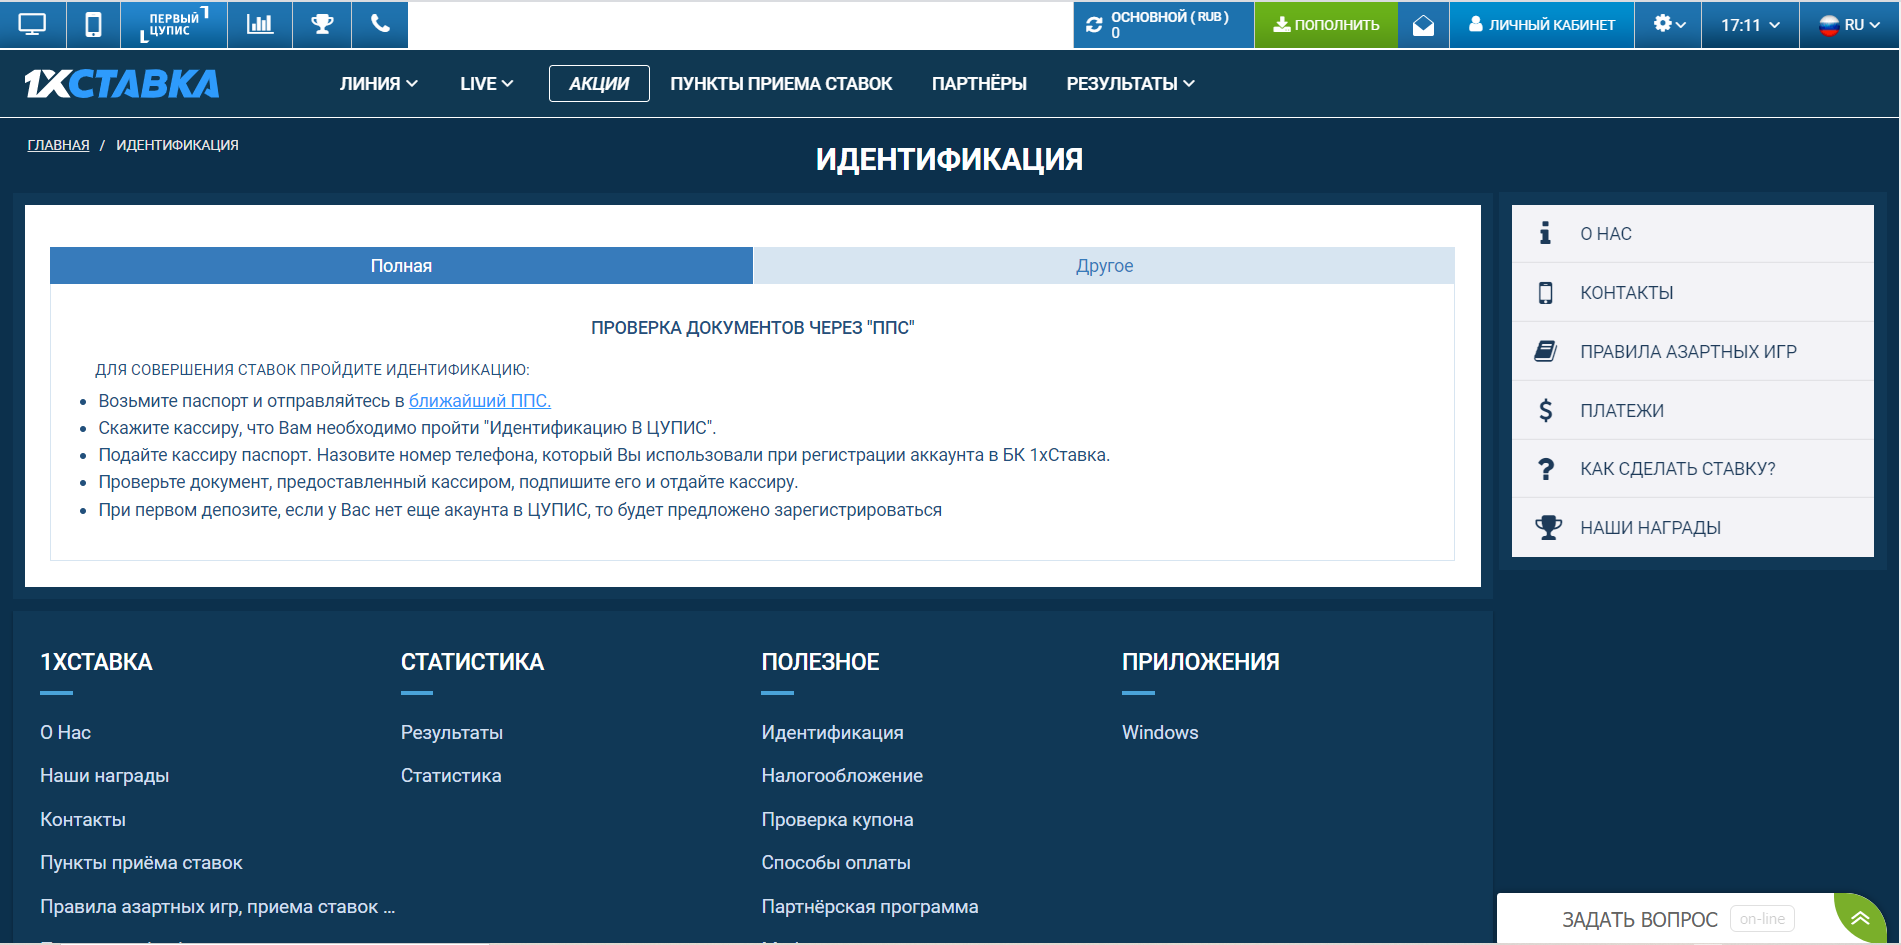Open sidebar О НАС item
This screenshot has width=1901, height=945.
click(1692, 234)
